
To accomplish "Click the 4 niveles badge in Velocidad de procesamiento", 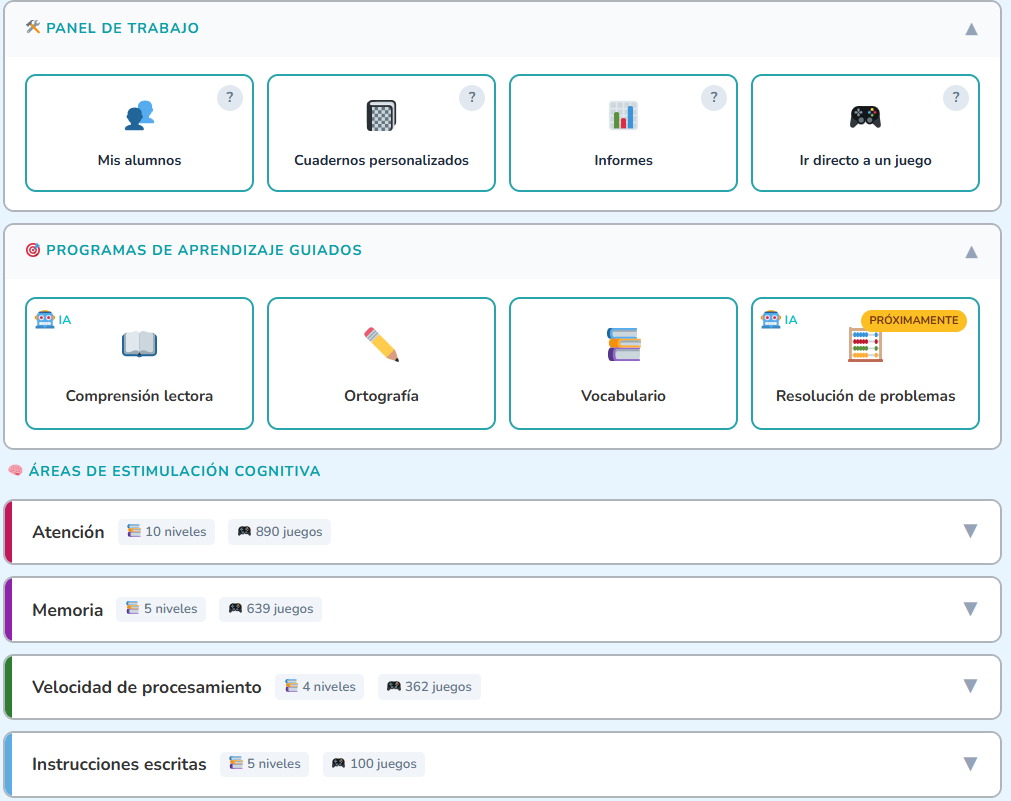I will [x=320, y=687].
